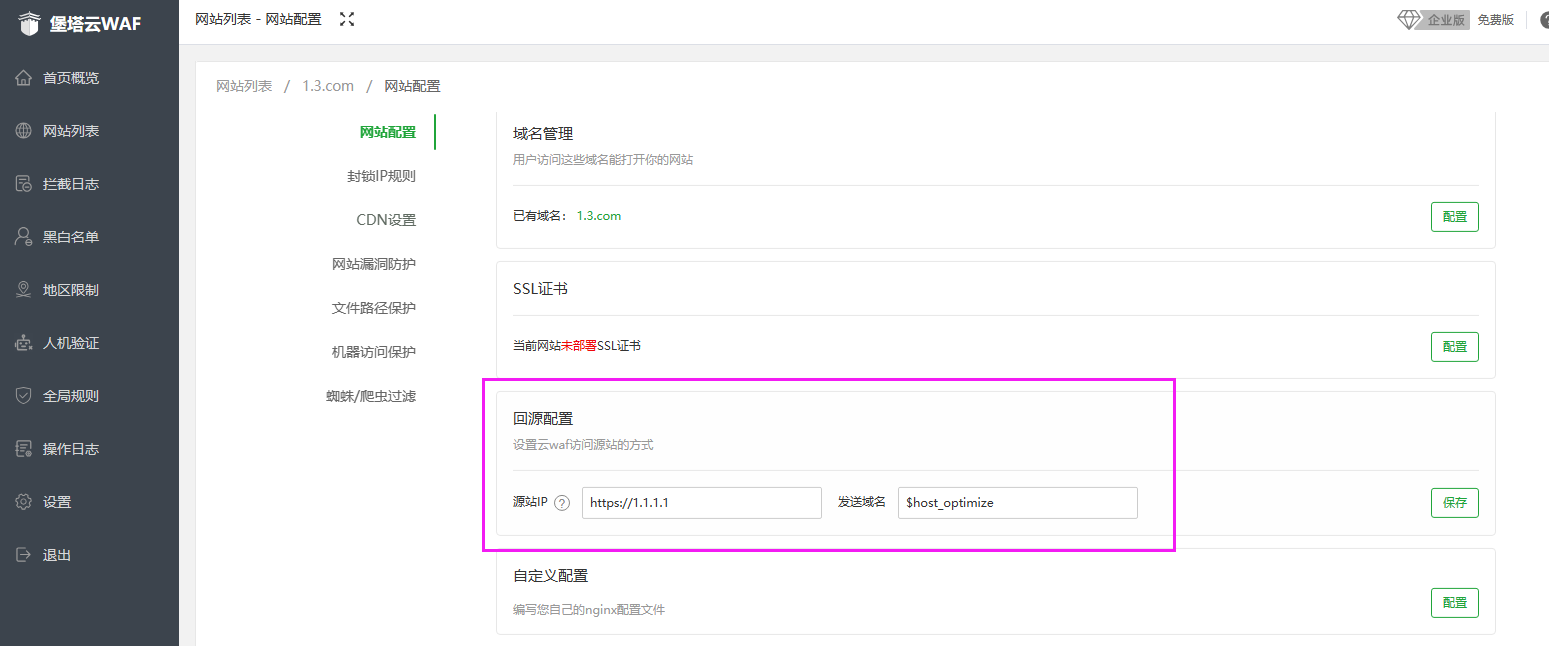The image size is (1549, 646).
Task: Click the interception log icon
Action: (x=24, y=184)
